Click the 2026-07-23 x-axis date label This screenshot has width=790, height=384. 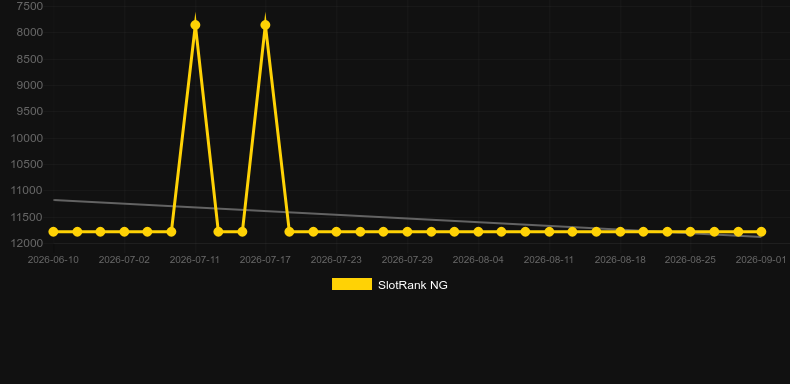[x=336, y=260]
